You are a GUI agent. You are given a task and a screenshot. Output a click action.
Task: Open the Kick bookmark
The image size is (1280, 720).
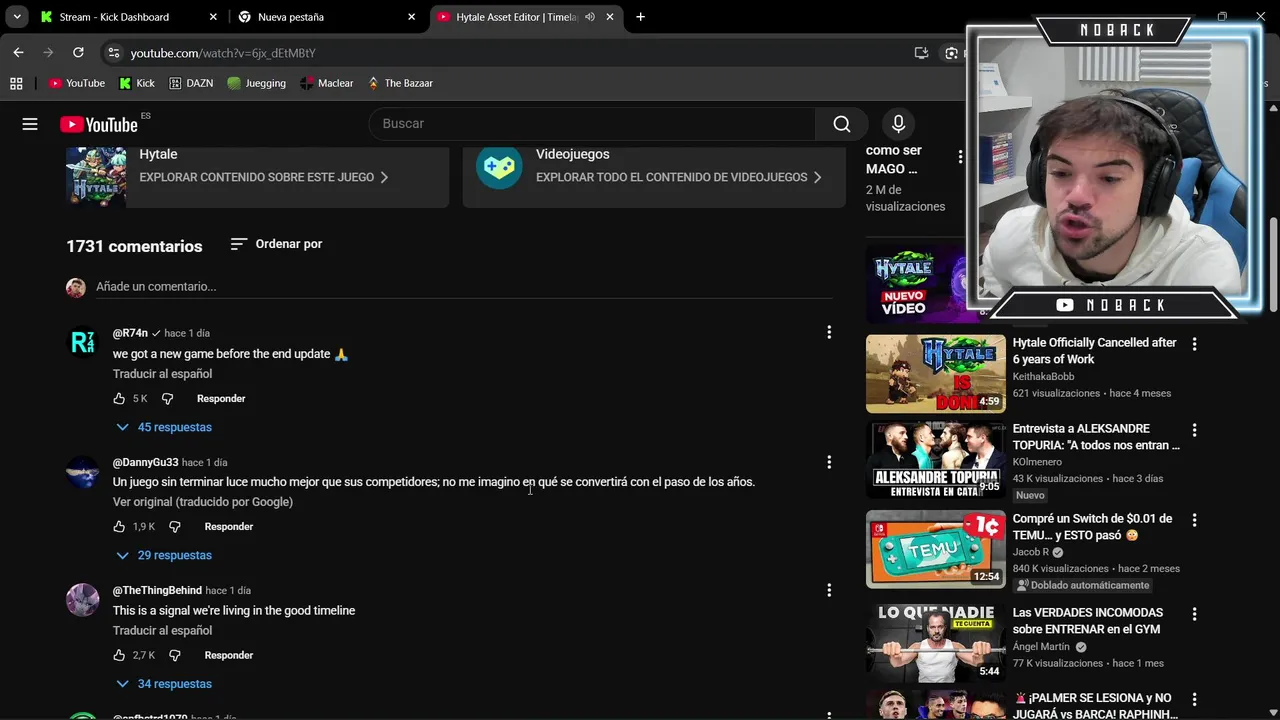137,83
